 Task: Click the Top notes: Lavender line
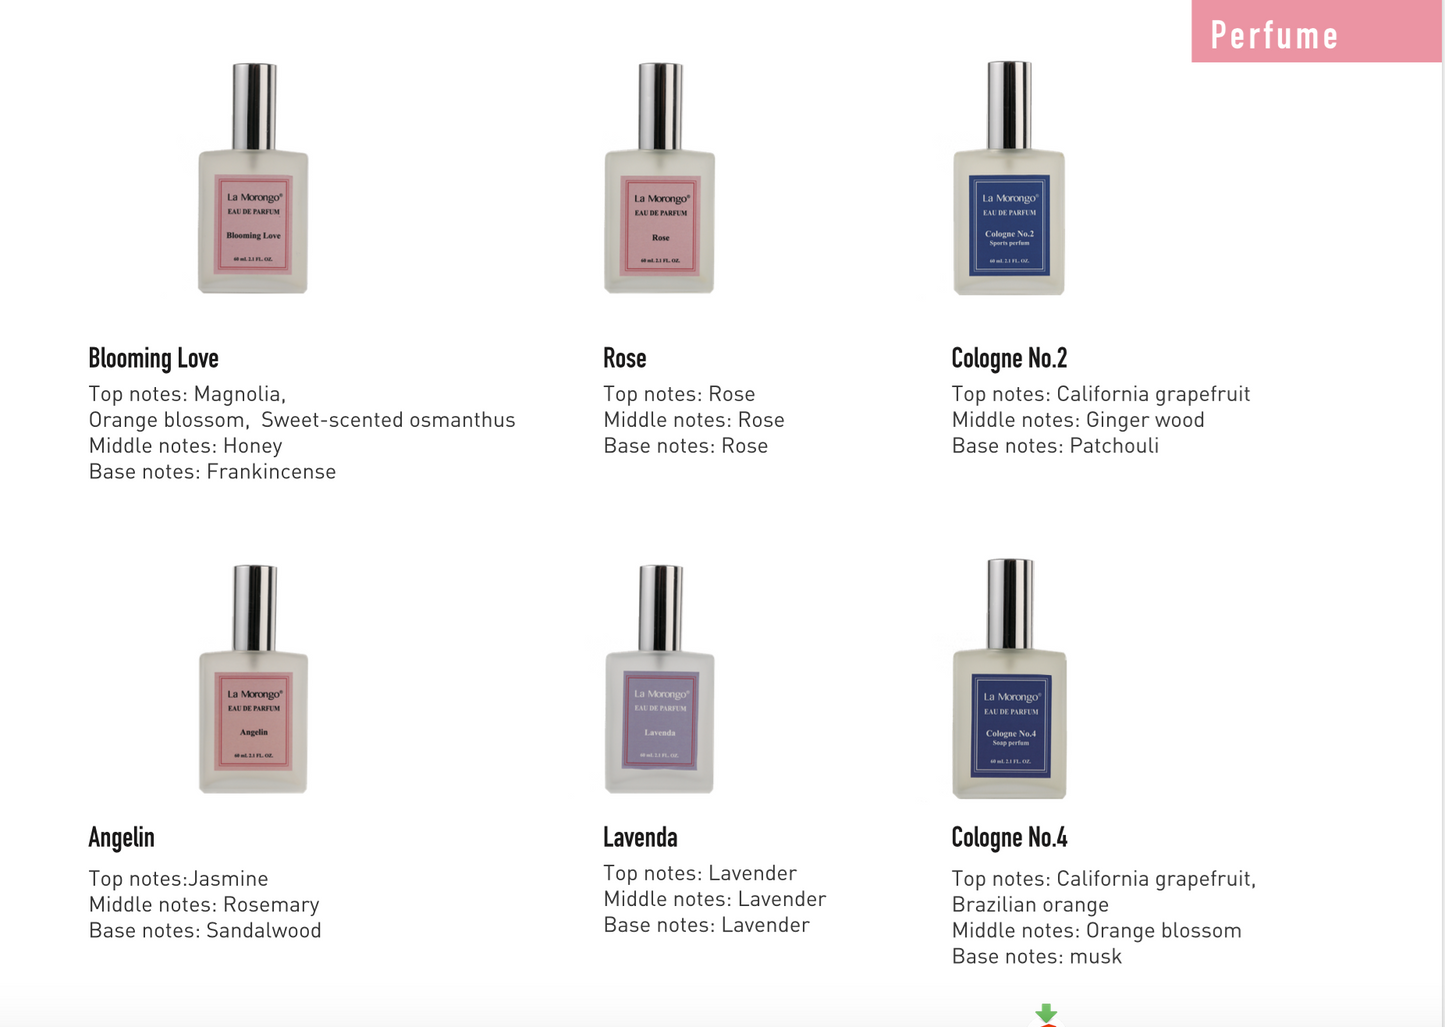(700, 873)
